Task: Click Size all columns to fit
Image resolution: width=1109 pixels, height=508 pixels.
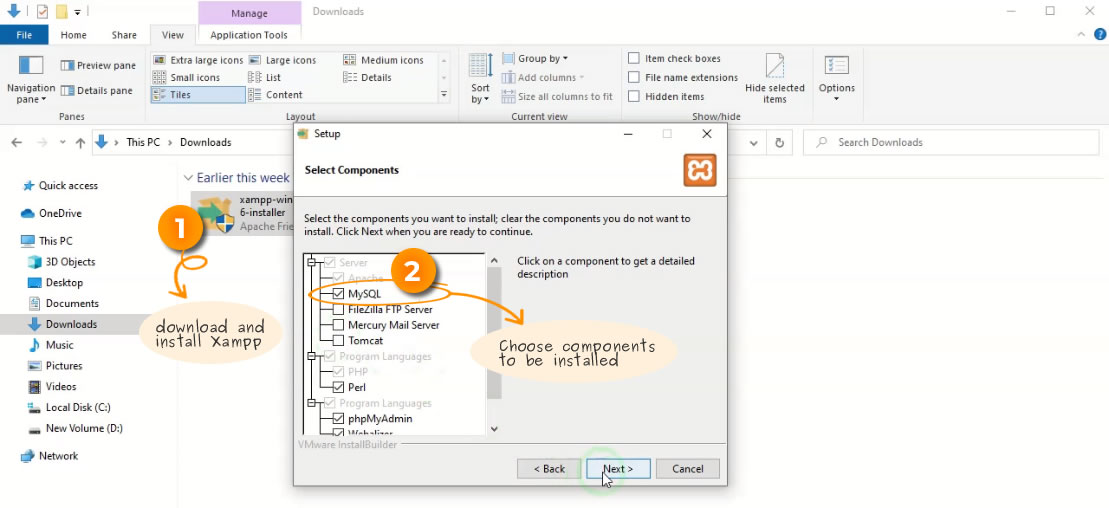Action: tap(557, 96)
